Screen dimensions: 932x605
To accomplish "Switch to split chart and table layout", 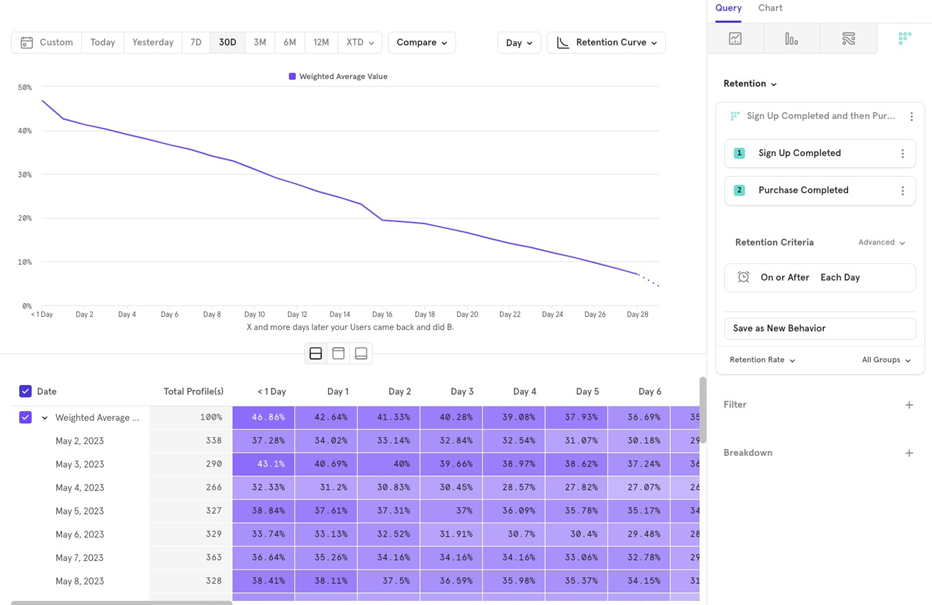I will click(316, 353).
